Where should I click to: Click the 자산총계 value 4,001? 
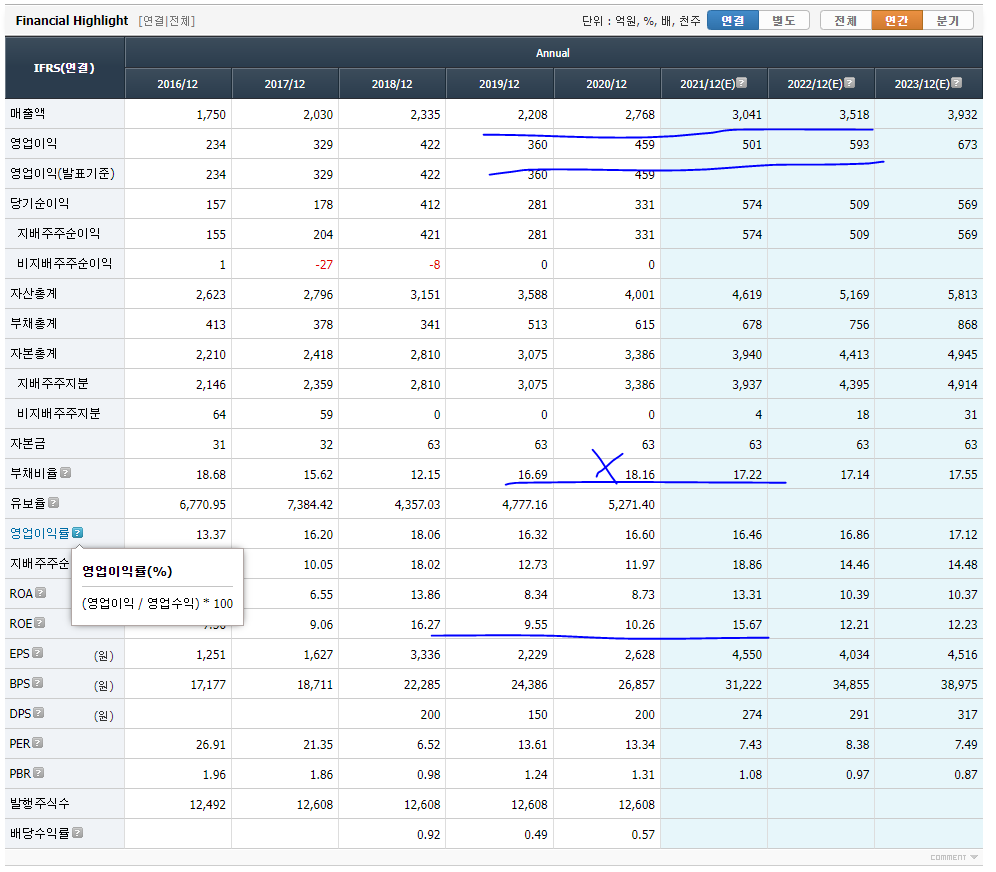(x=640, y=294)
